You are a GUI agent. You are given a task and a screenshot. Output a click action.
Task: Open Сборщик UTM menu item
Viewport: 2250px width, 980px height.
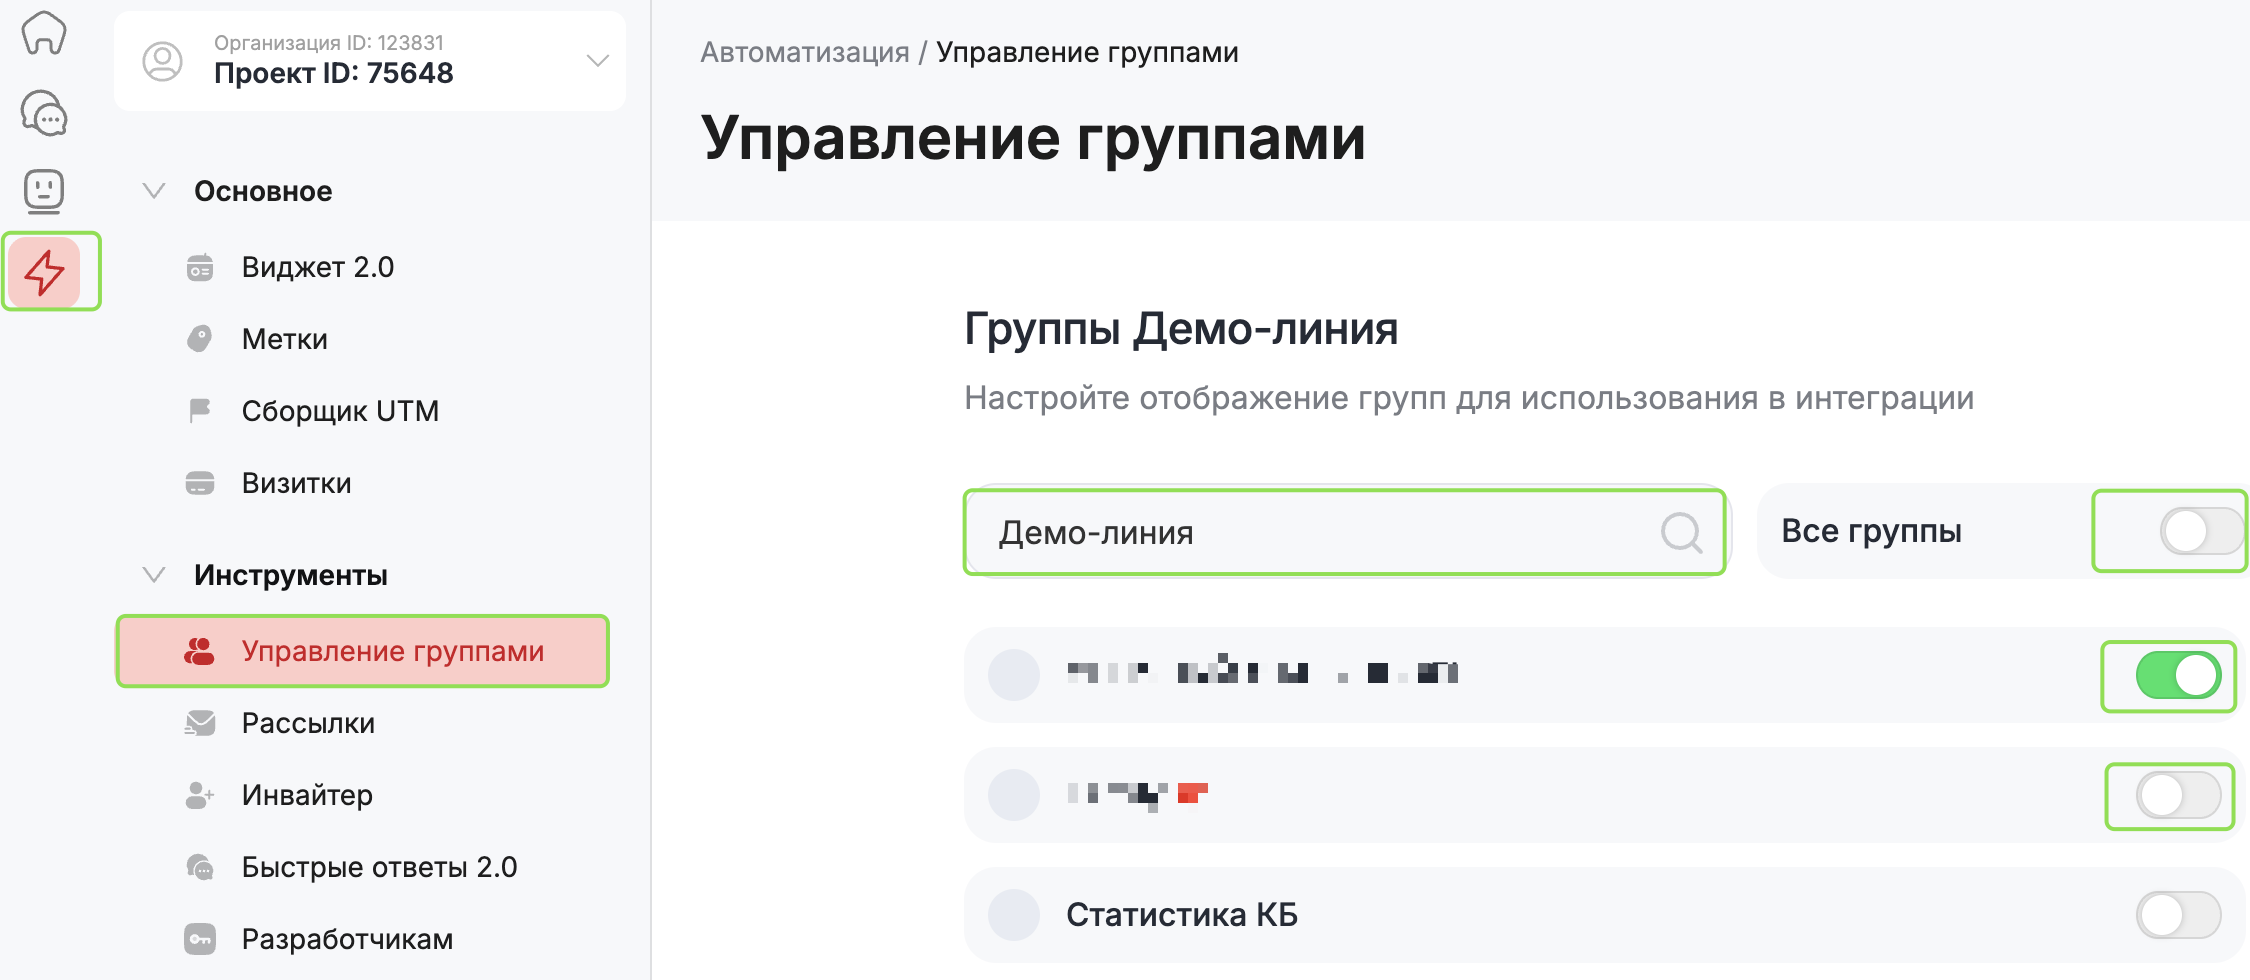(340, 411)
